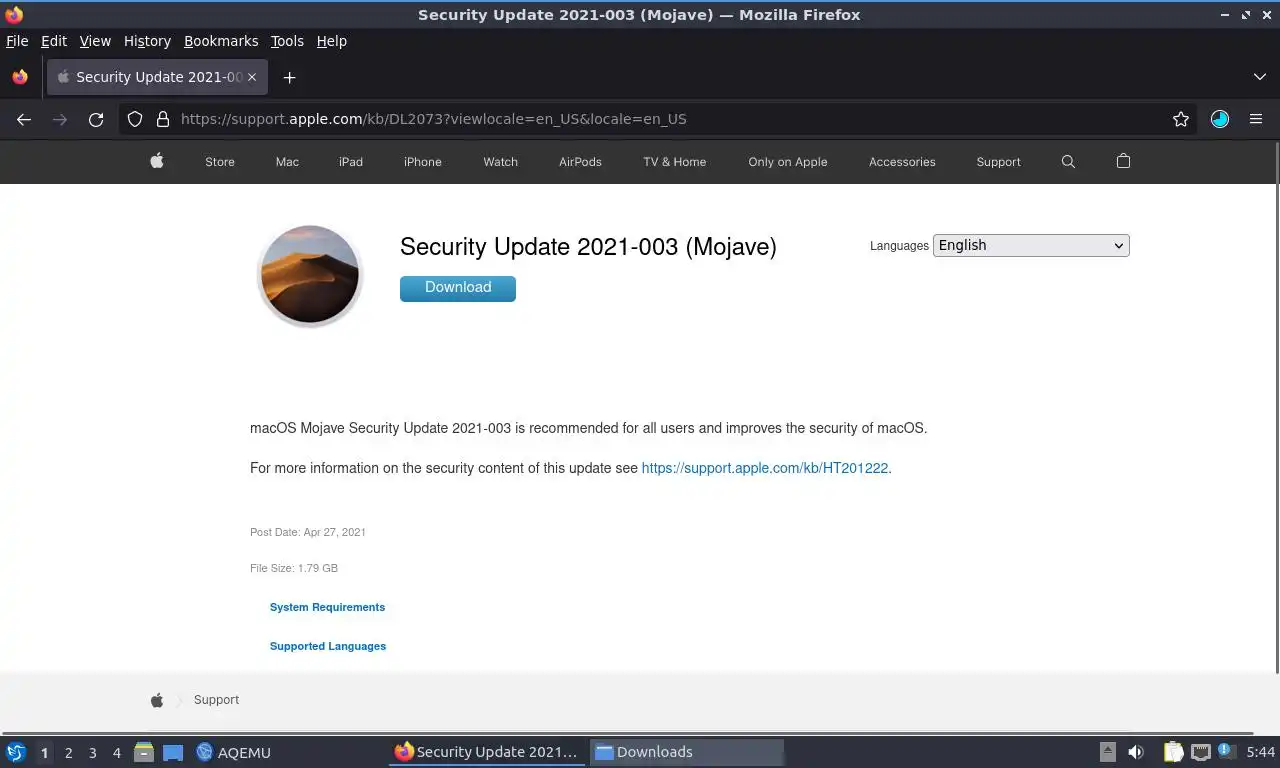This screenshot has width=1280, height=768.
Task: Click the padlock site security icon
Action: pyautogui.click(x=163, y=119)
